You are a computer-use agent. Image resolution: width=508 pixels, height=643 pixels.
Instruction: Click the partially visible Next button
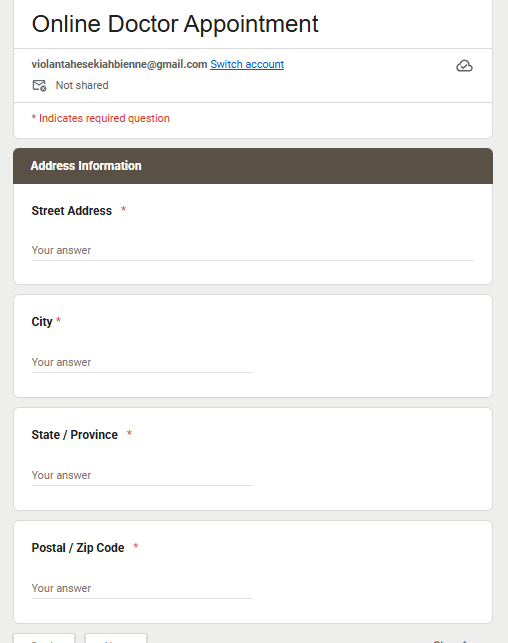click(116, 638)
